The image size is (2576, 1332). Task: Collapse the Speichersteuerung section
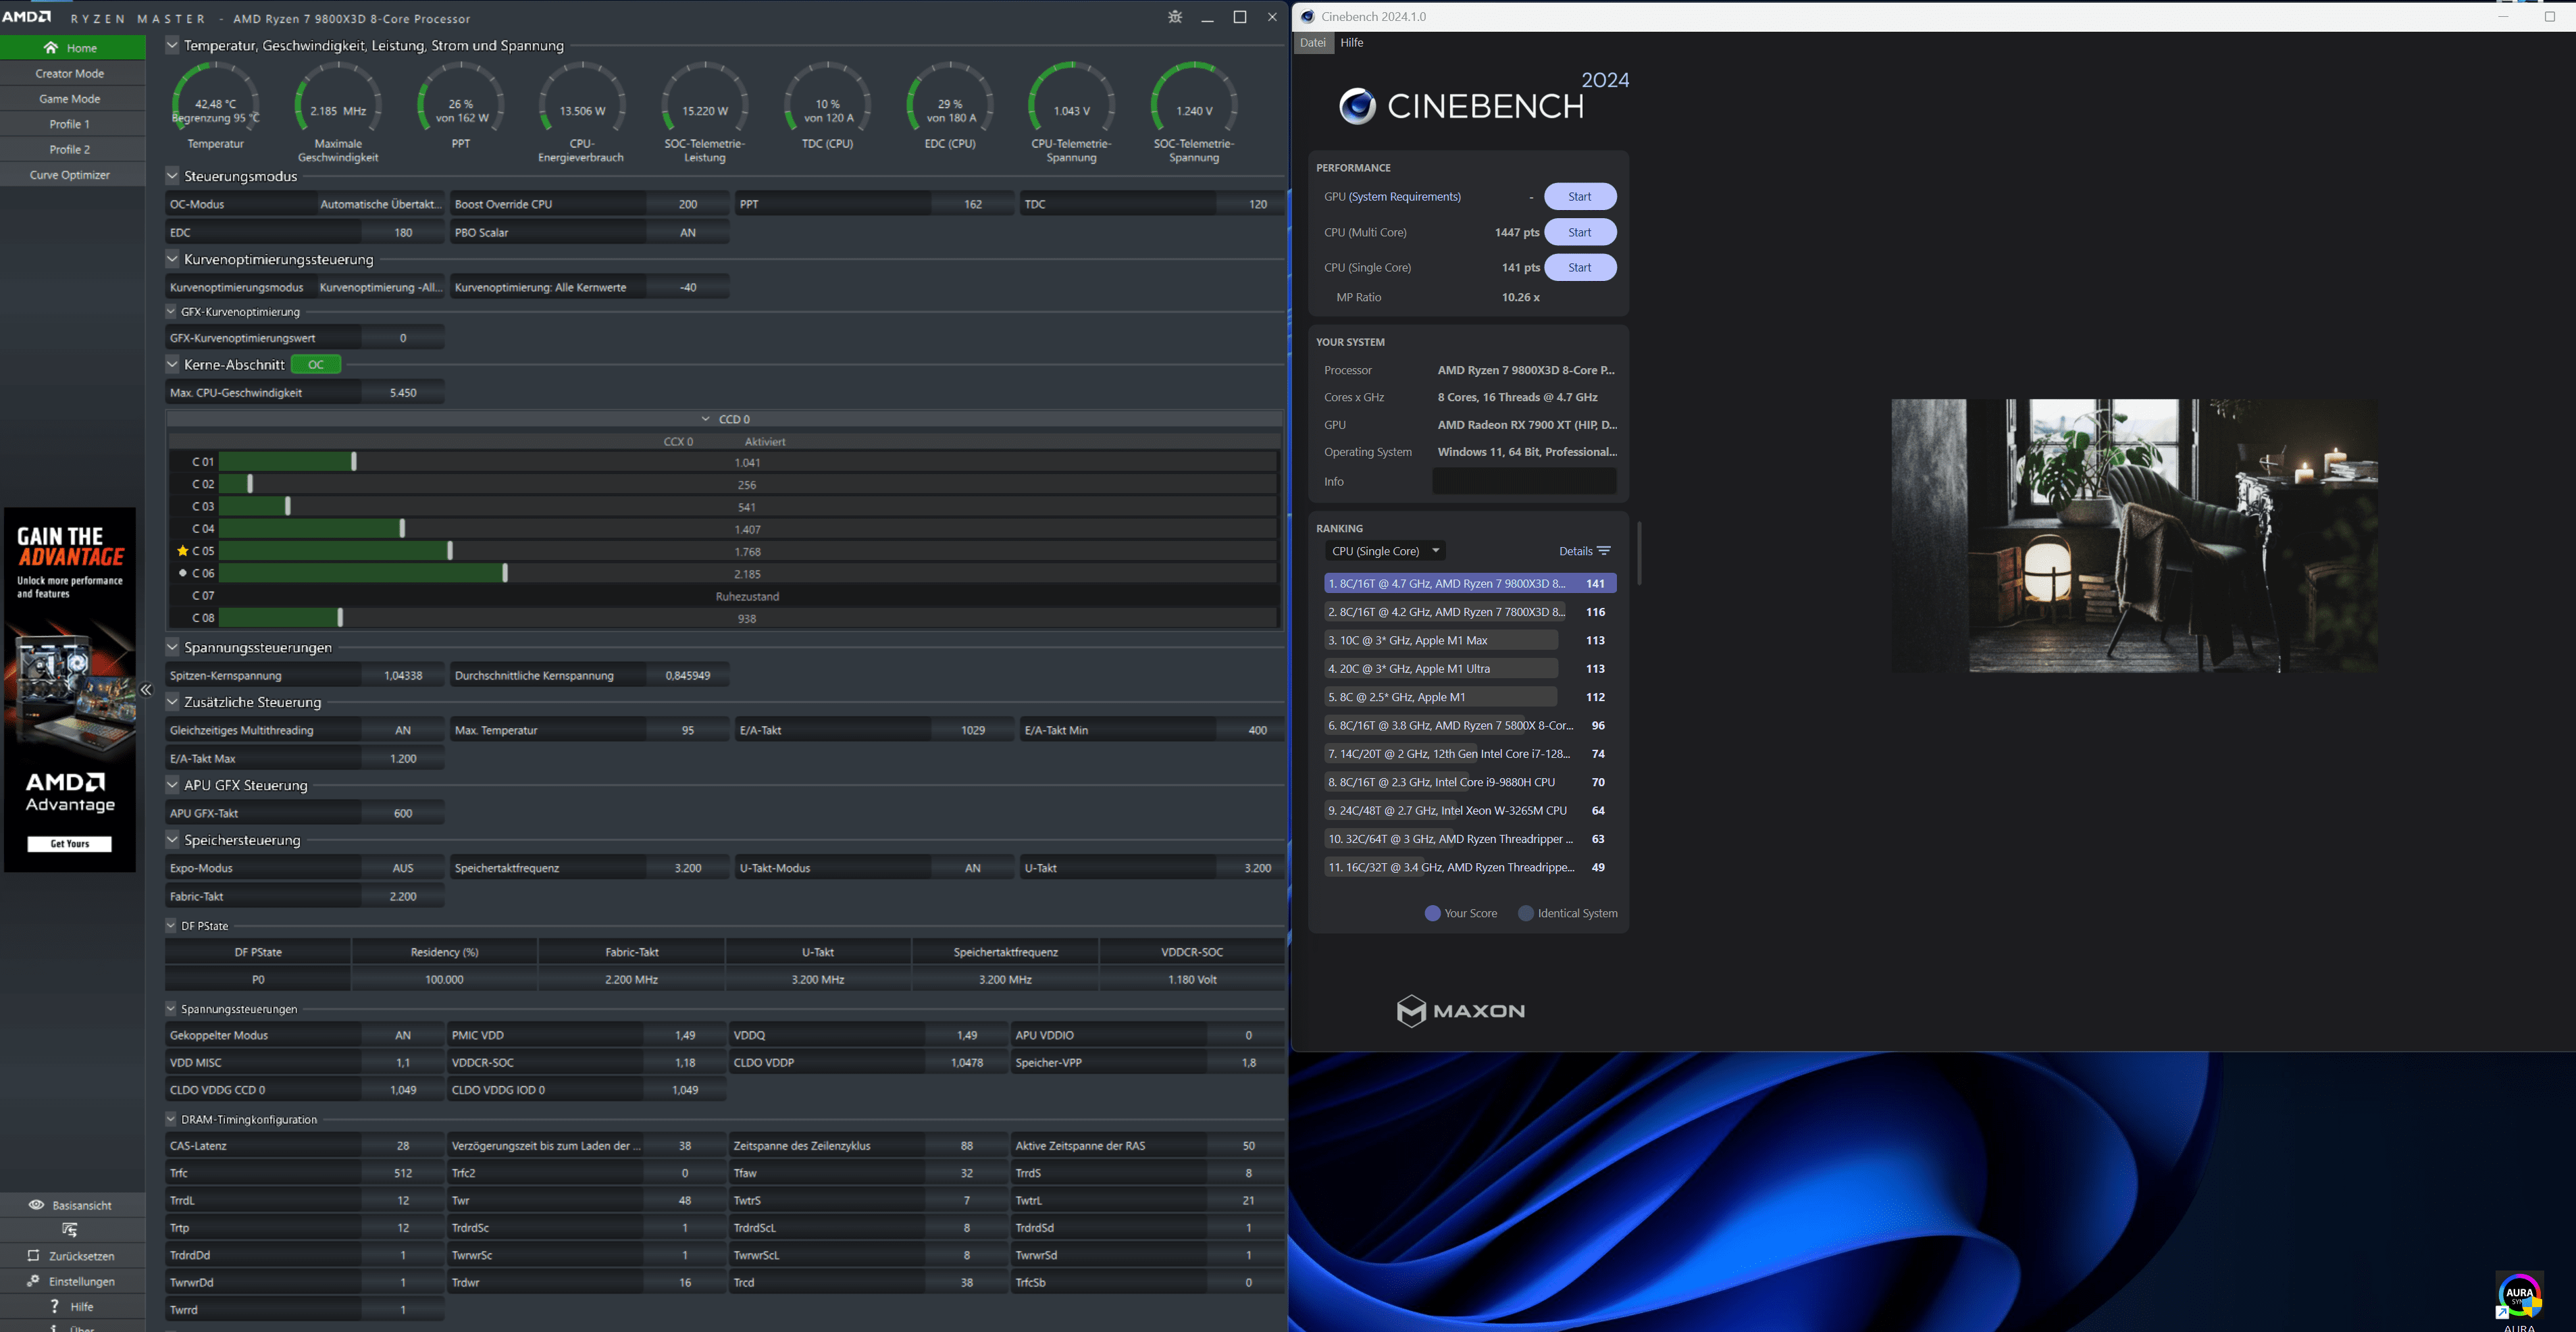point(172,840)
